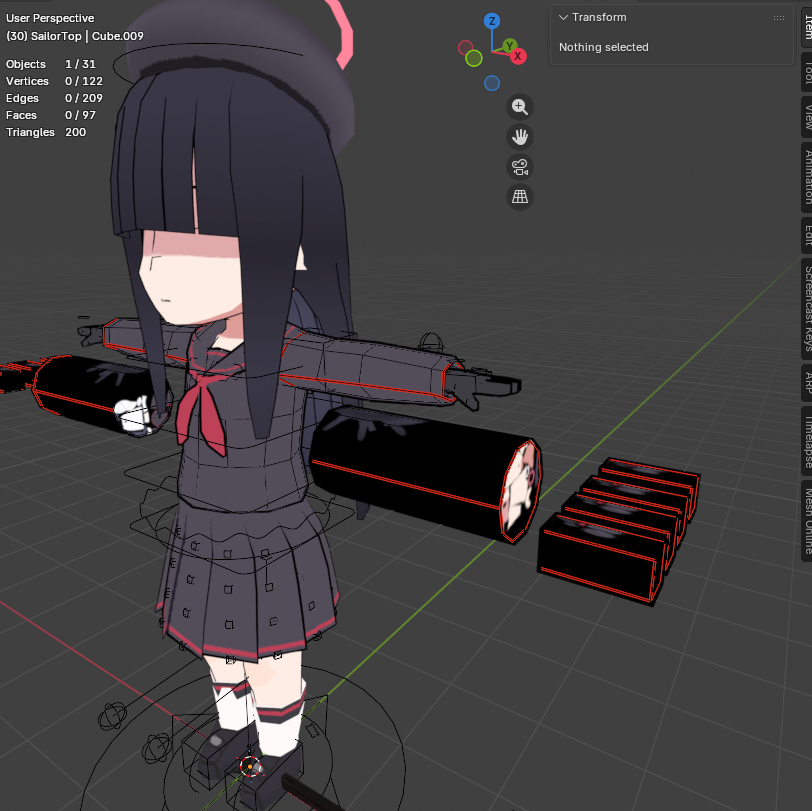Click the 3D cursor at the feet
This screenshot has width=812, height=811.
tap(250, 765)
